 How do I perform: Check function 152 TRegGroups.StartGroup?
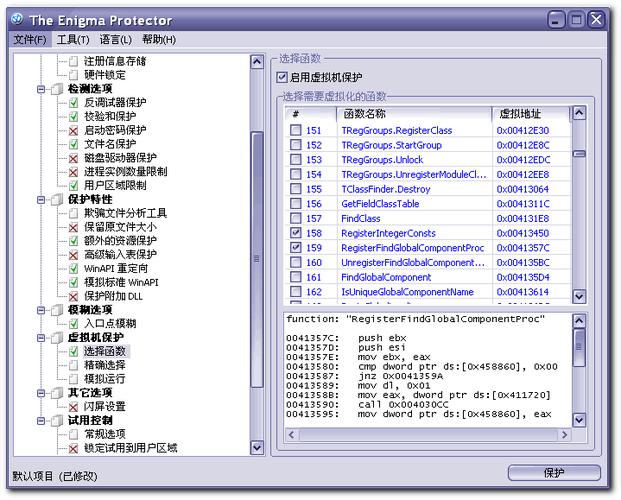(295, 145)
